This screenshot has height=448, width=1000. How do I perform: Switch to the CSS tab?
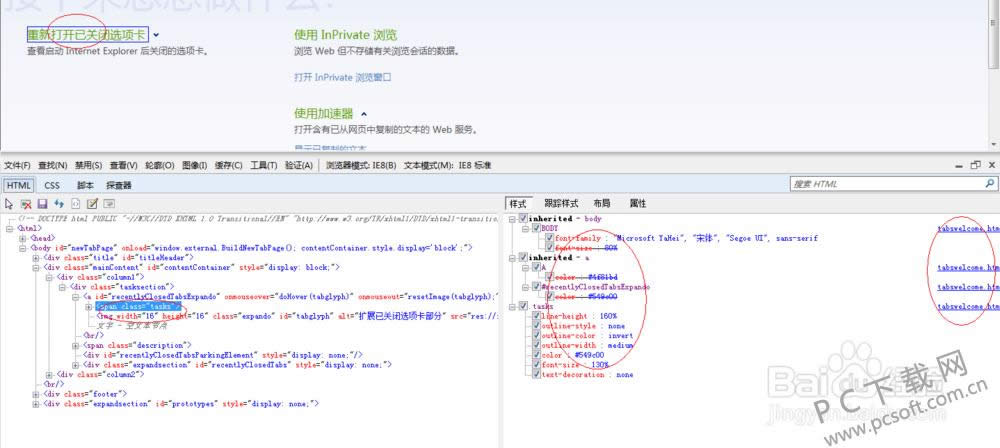pos(52,185)
